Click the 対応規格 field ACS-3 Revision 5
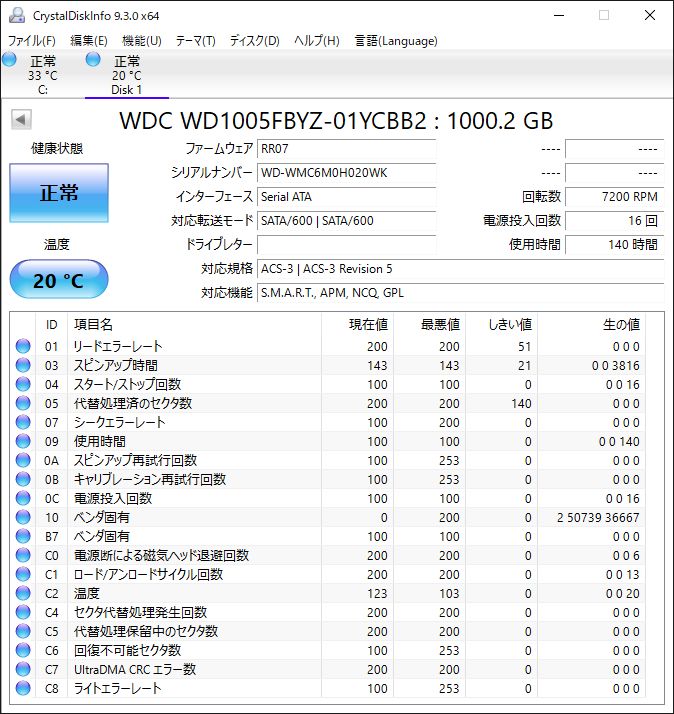Screen dimensions: 674x714 click(460, 269)
